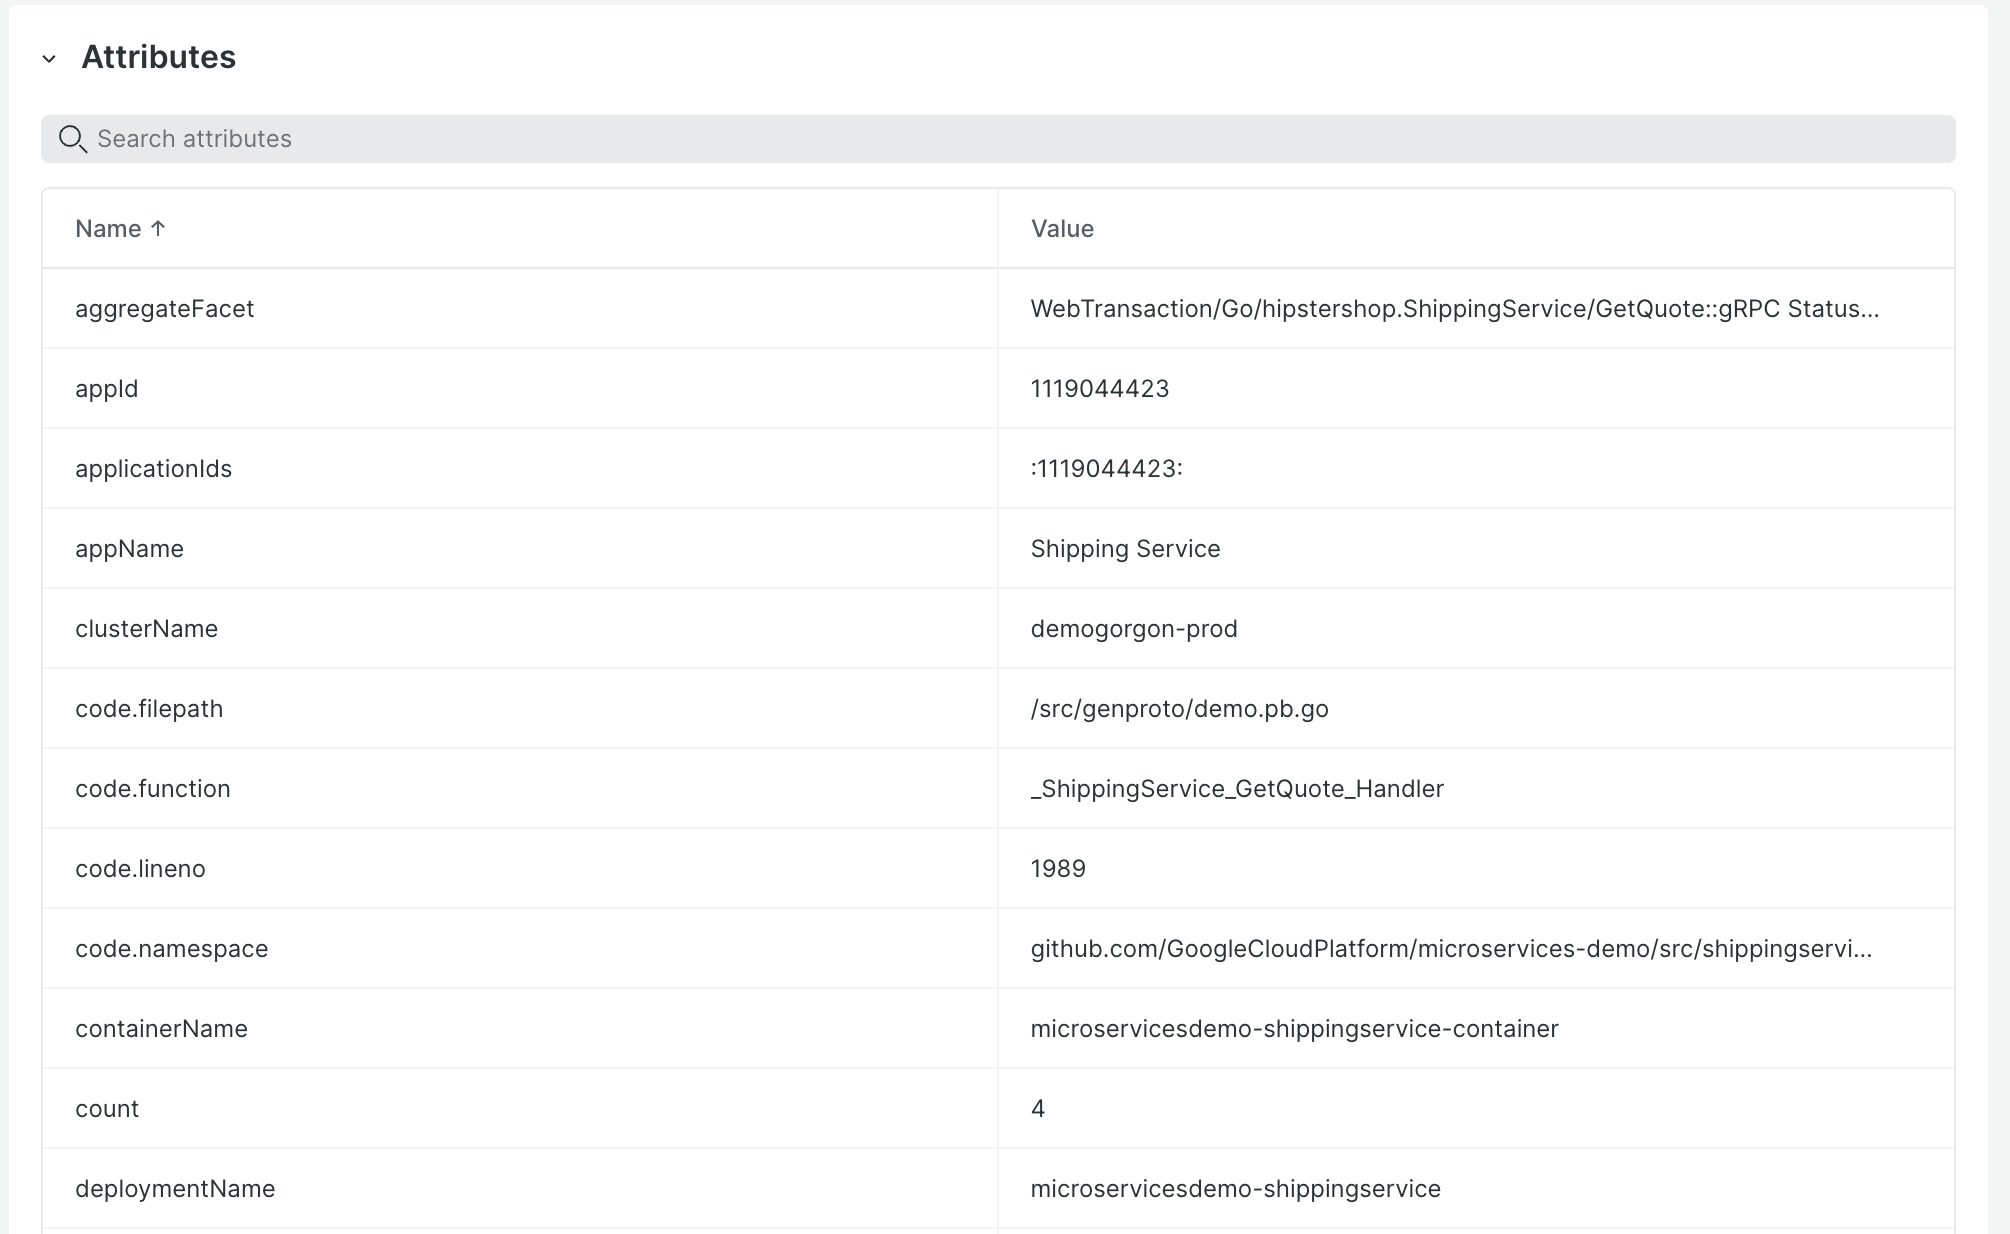Viewport: 2010px width, 1234px height.
Task: Click the applicationIds value
Action: pos(1106,468)
